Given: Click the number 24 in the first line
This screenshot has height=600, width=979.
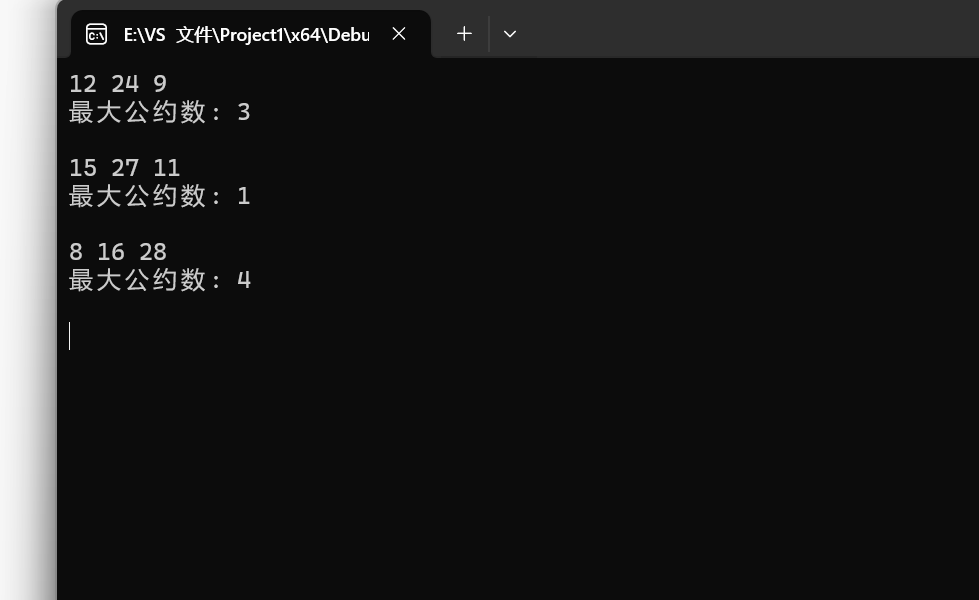Looking at the screenshot, I should click(125, 84).
